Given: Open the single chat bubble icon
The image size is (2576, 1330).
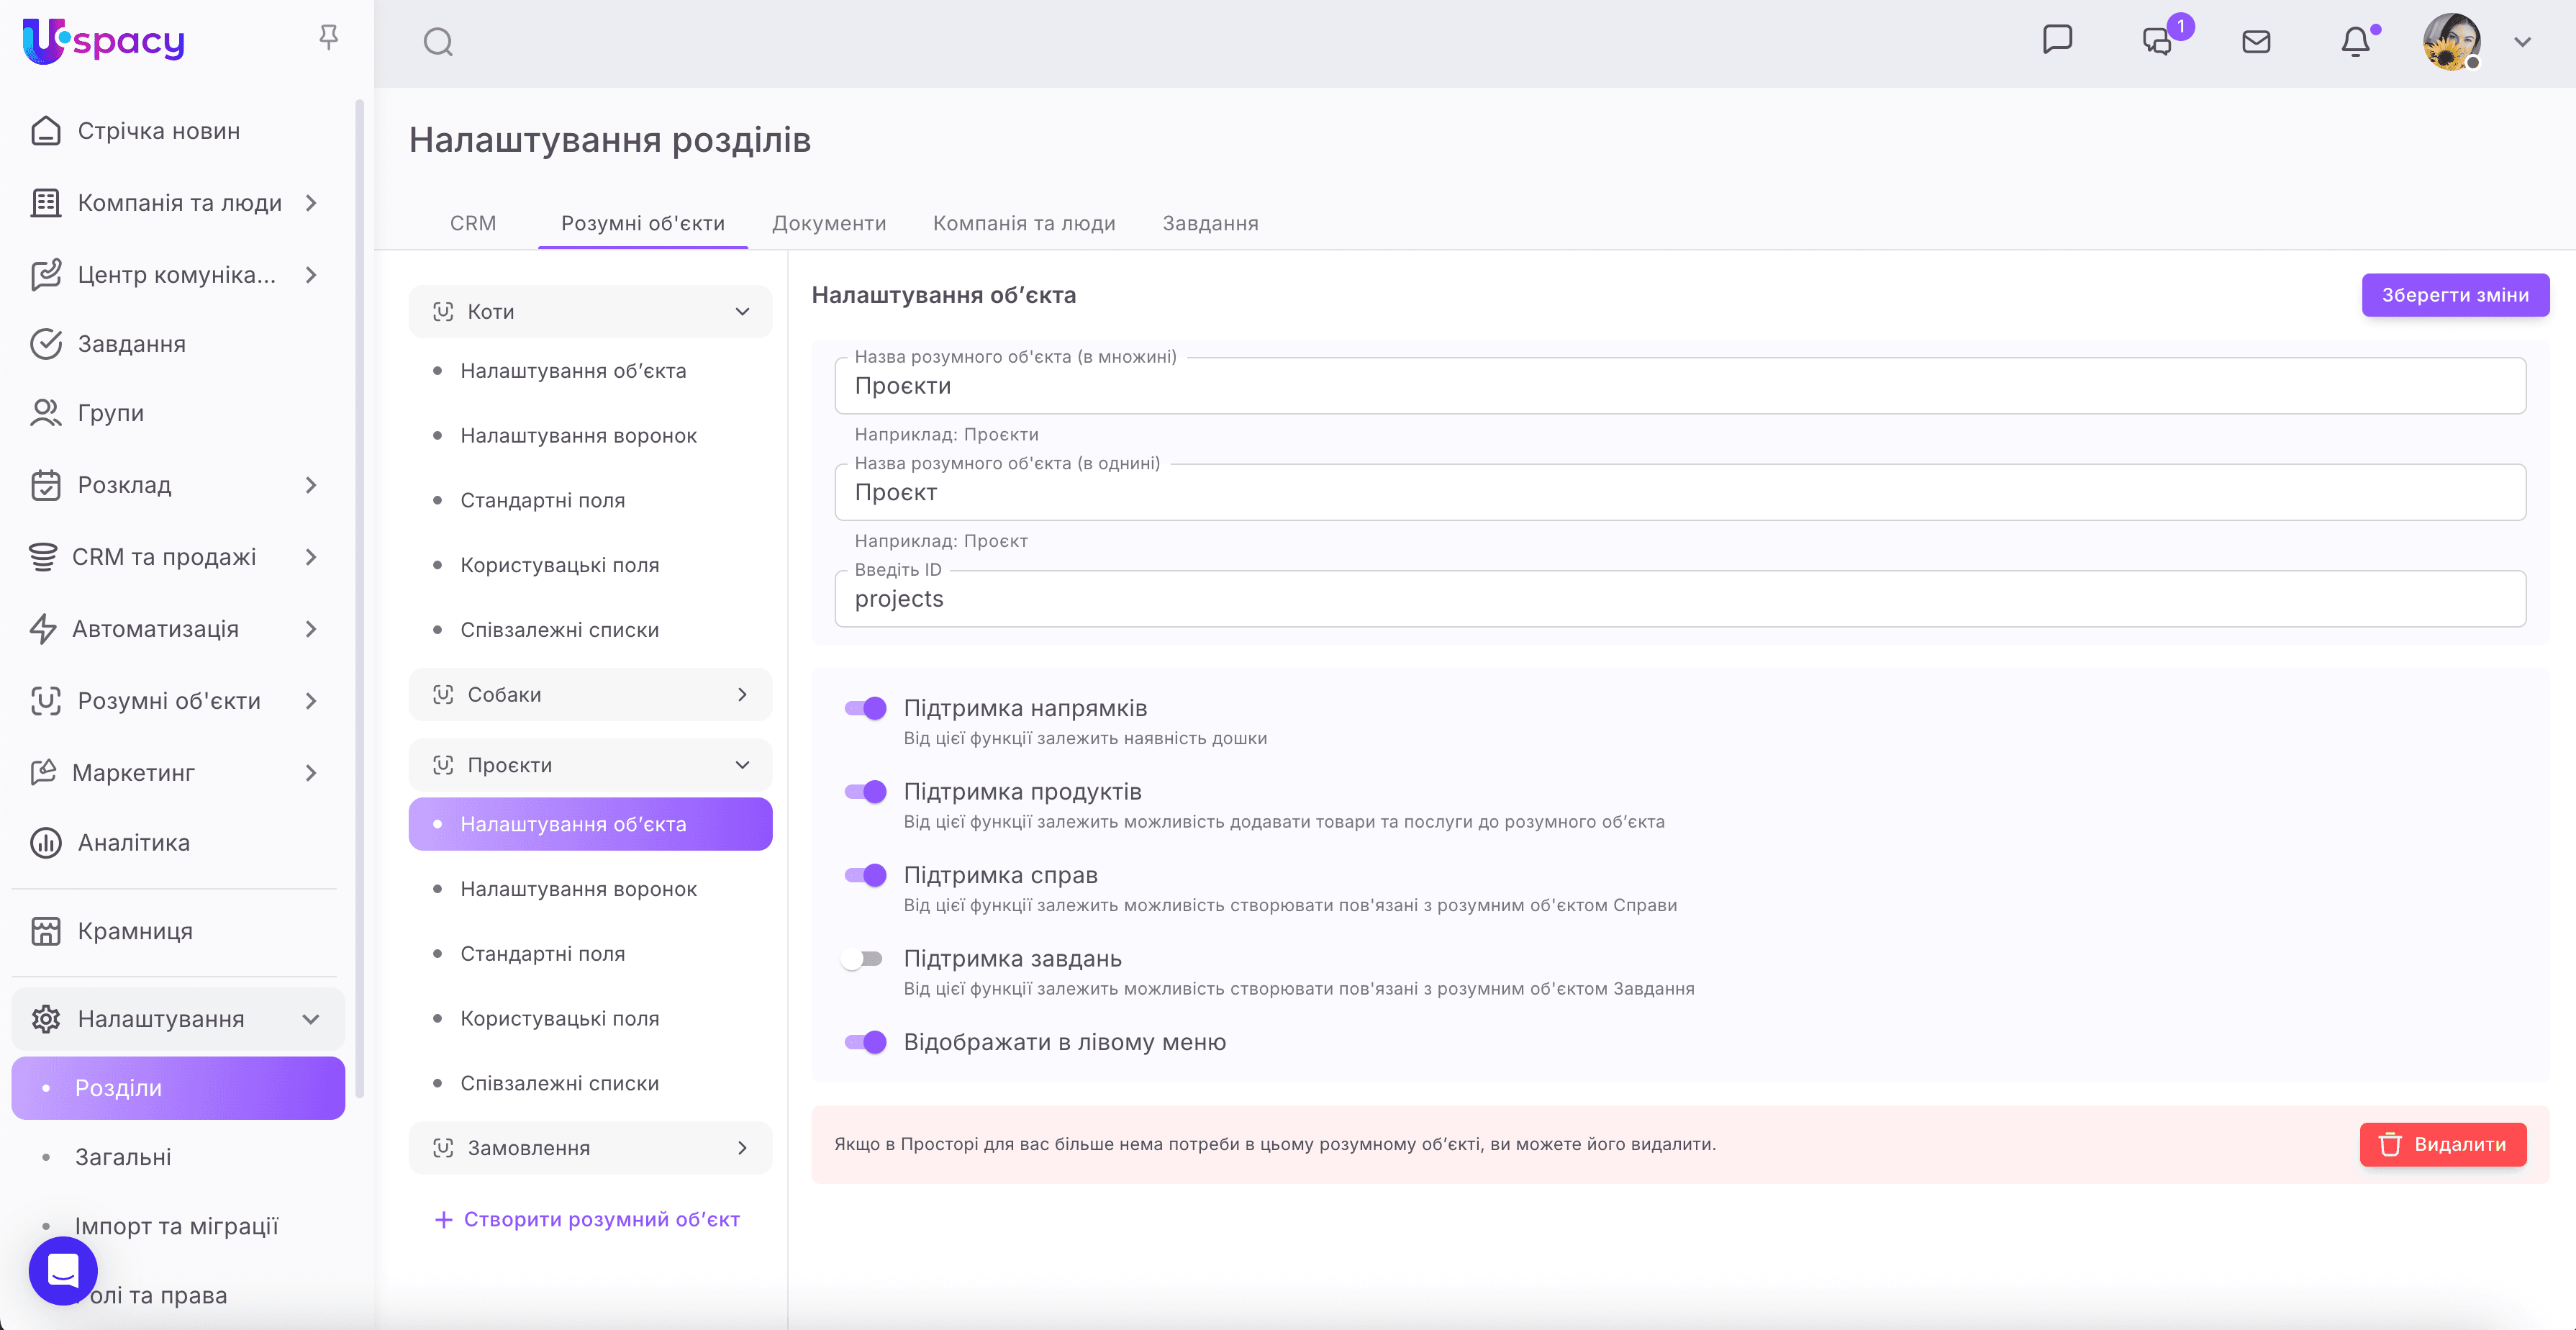Looking at the screenshot, I should [2057, 40].
